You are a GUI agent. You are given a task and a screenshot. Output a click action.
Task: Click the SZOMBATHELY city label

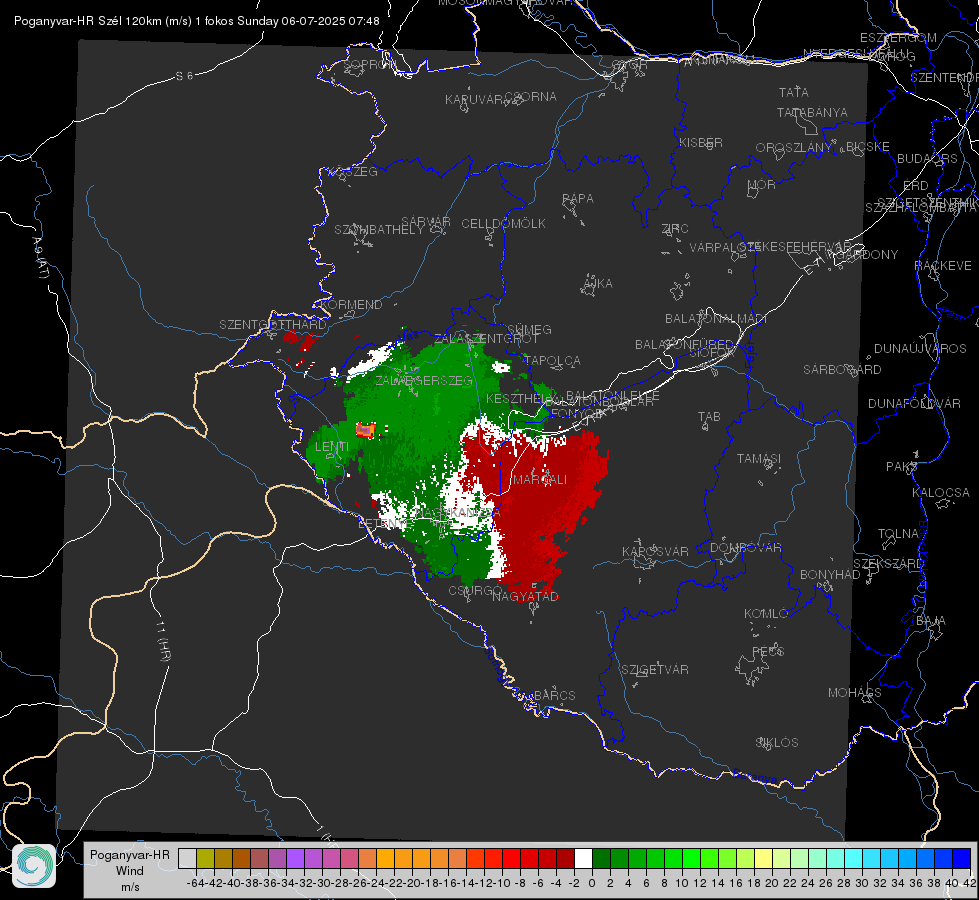click(379, 230)
